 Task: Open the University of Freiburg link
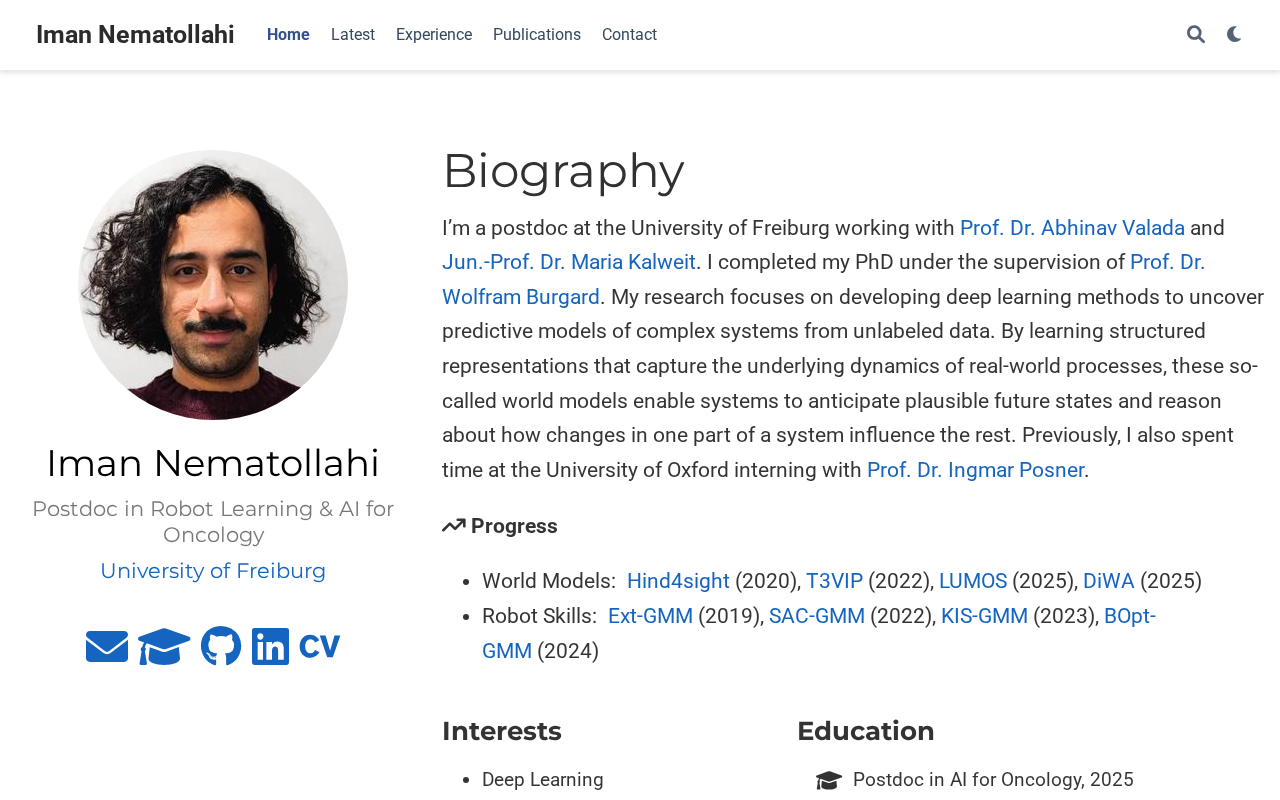coord(213,571)
